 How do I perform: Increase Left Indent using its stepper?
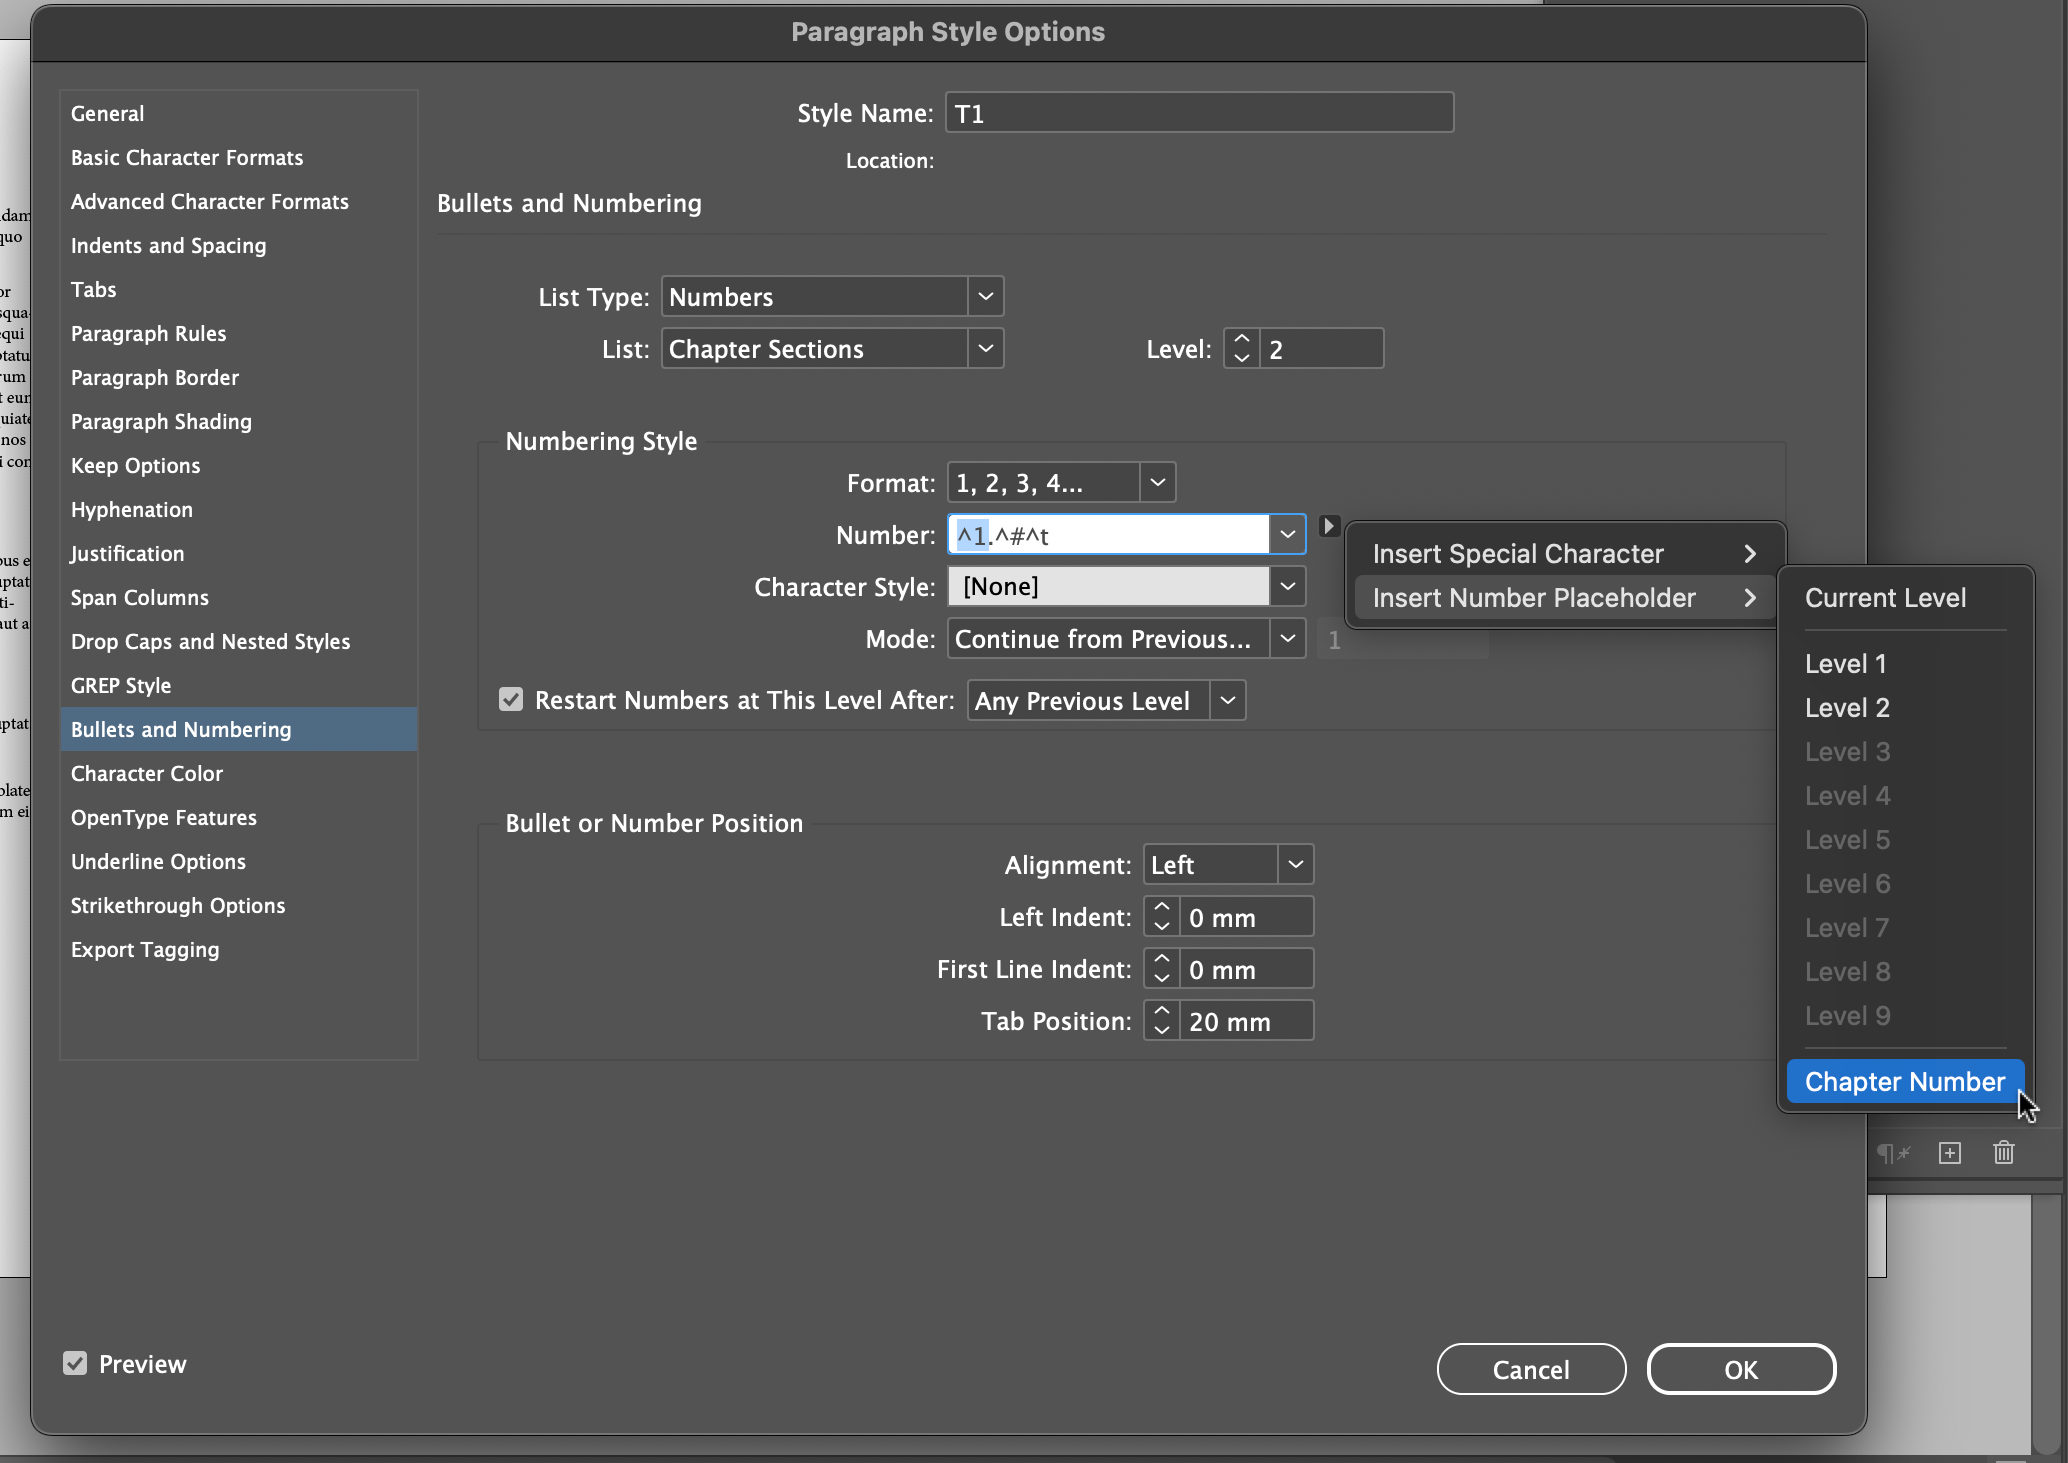(x=1161, y=908)
